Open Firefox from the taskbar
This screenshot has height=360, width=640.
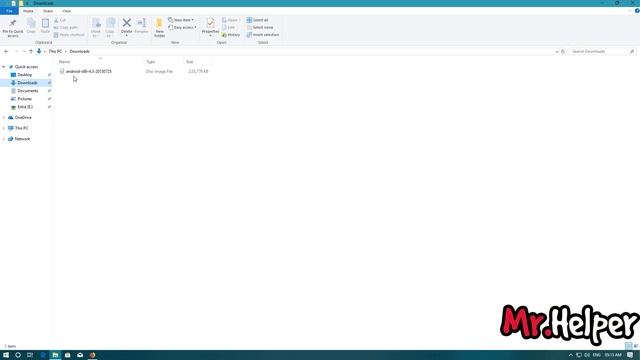[93, 355]
